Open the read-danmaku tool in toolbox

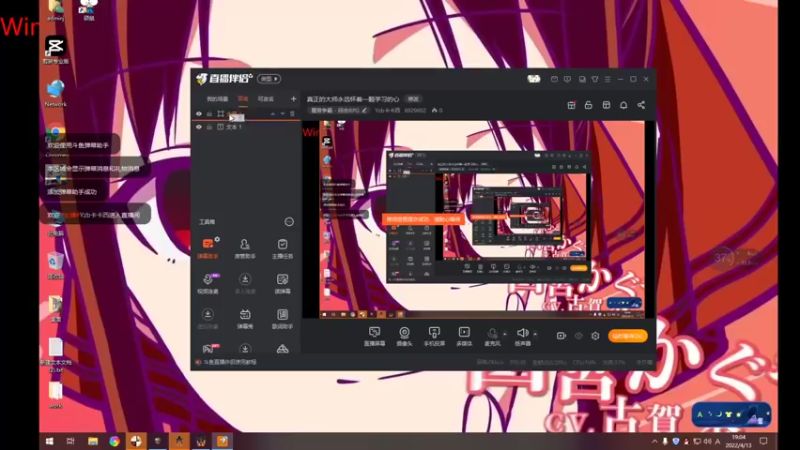tap(282, 283)
